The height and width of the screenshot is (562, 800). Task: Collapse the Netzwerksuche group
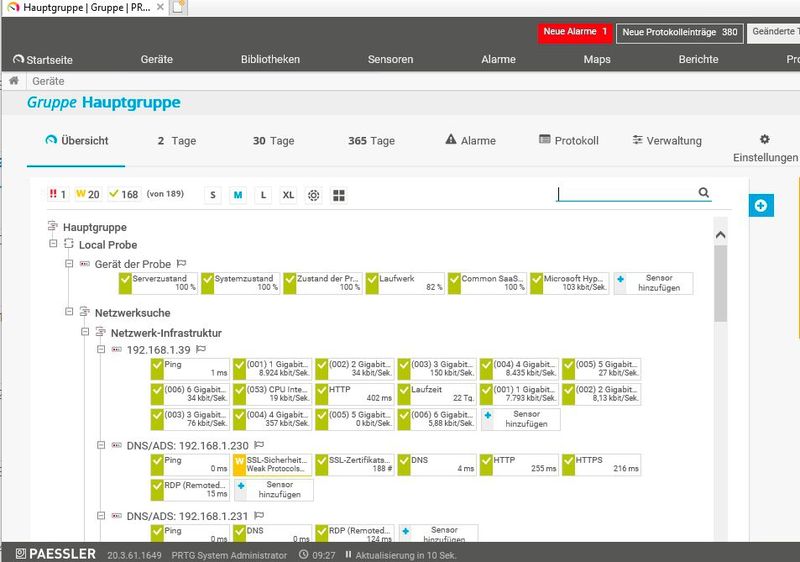click(x=69, y=311)
